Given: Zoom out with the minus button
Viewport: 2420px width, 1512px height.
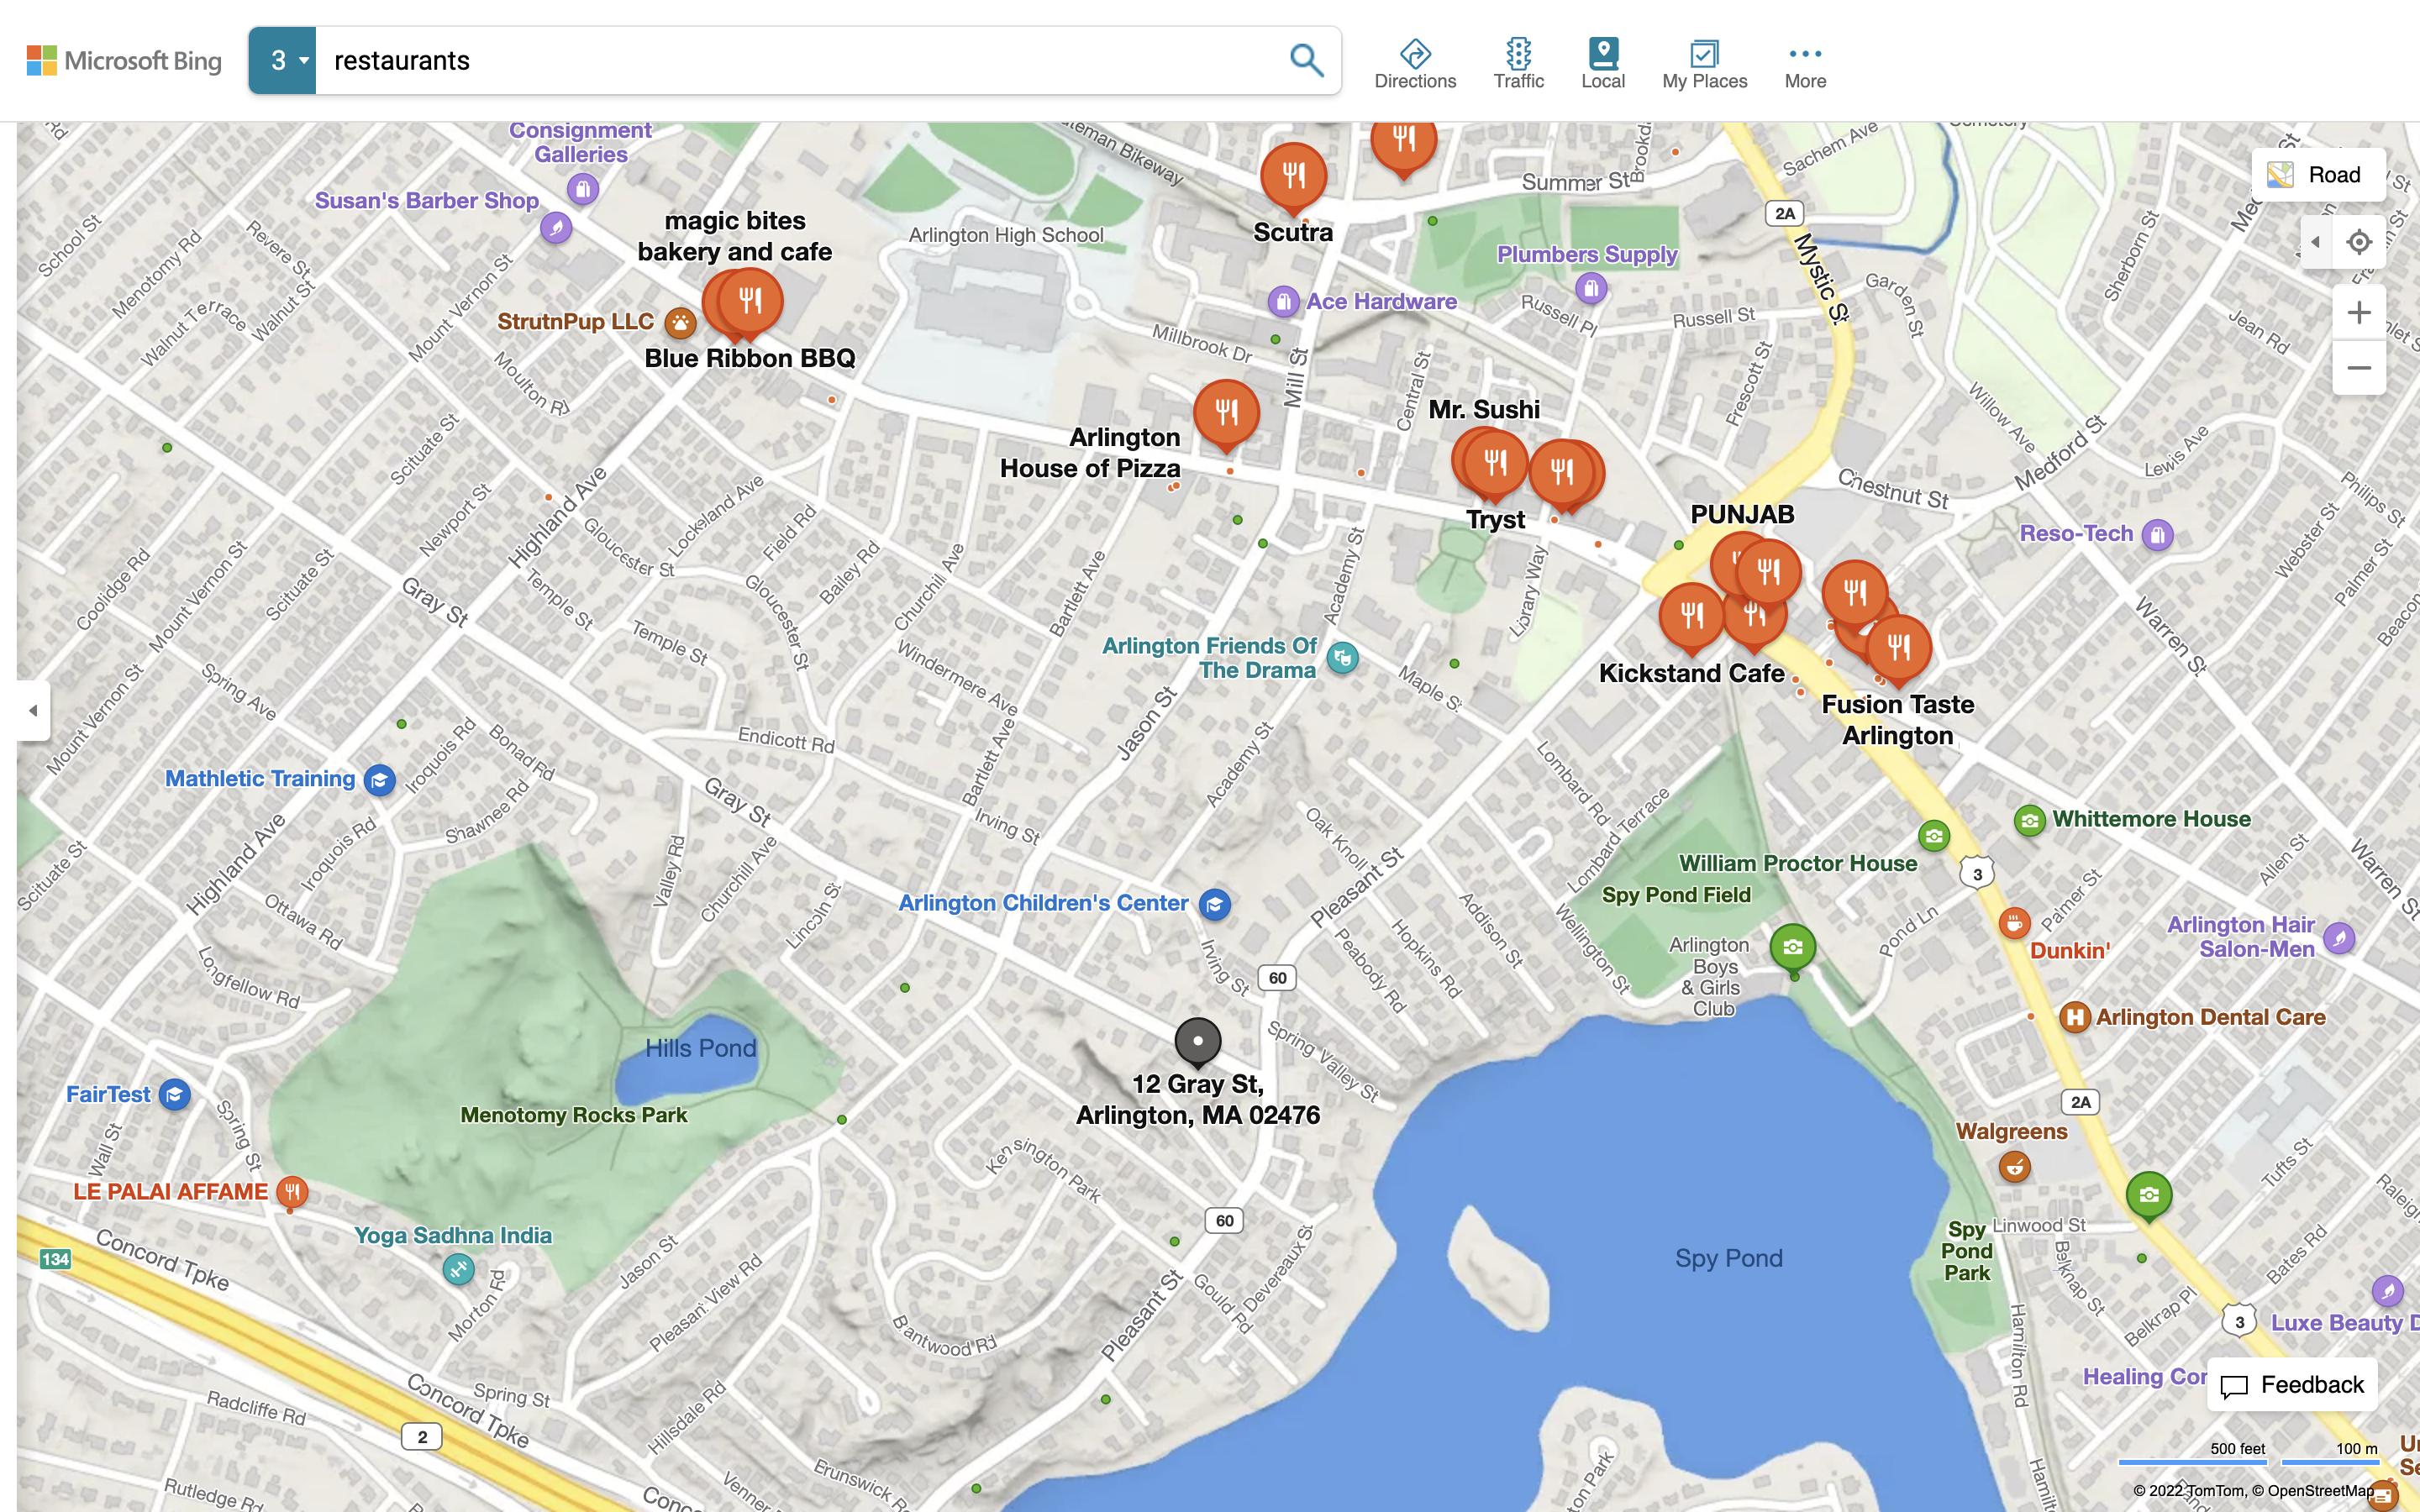Looking at the screenshot, I should click(x=2359, y=368).
